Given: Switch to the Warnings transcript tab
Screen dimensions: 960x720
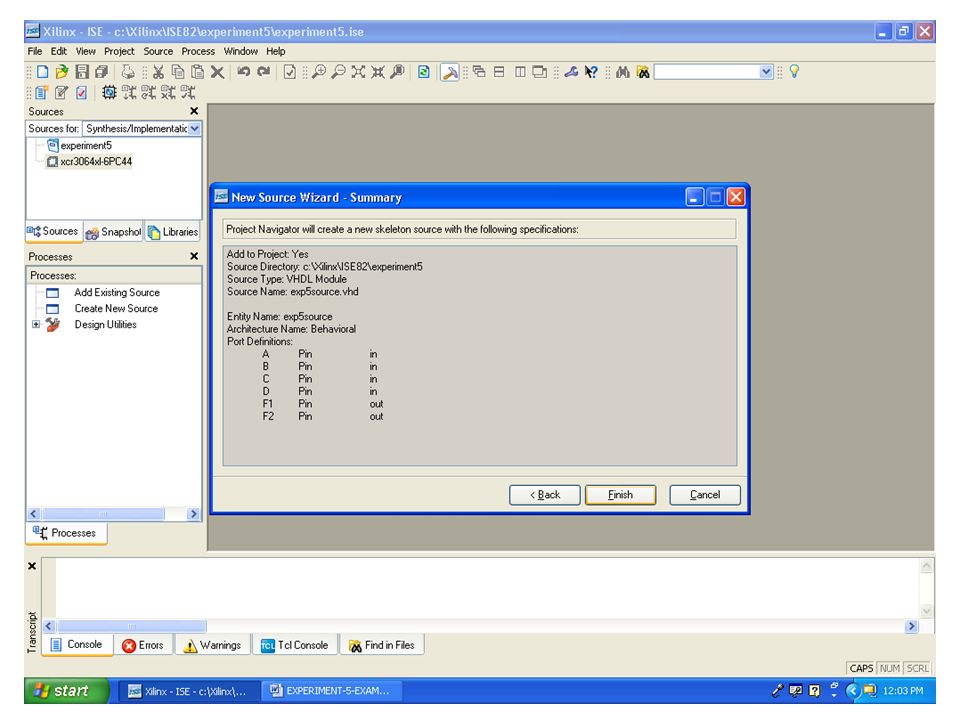Looking at the screenshot, I should pos(213,645).
